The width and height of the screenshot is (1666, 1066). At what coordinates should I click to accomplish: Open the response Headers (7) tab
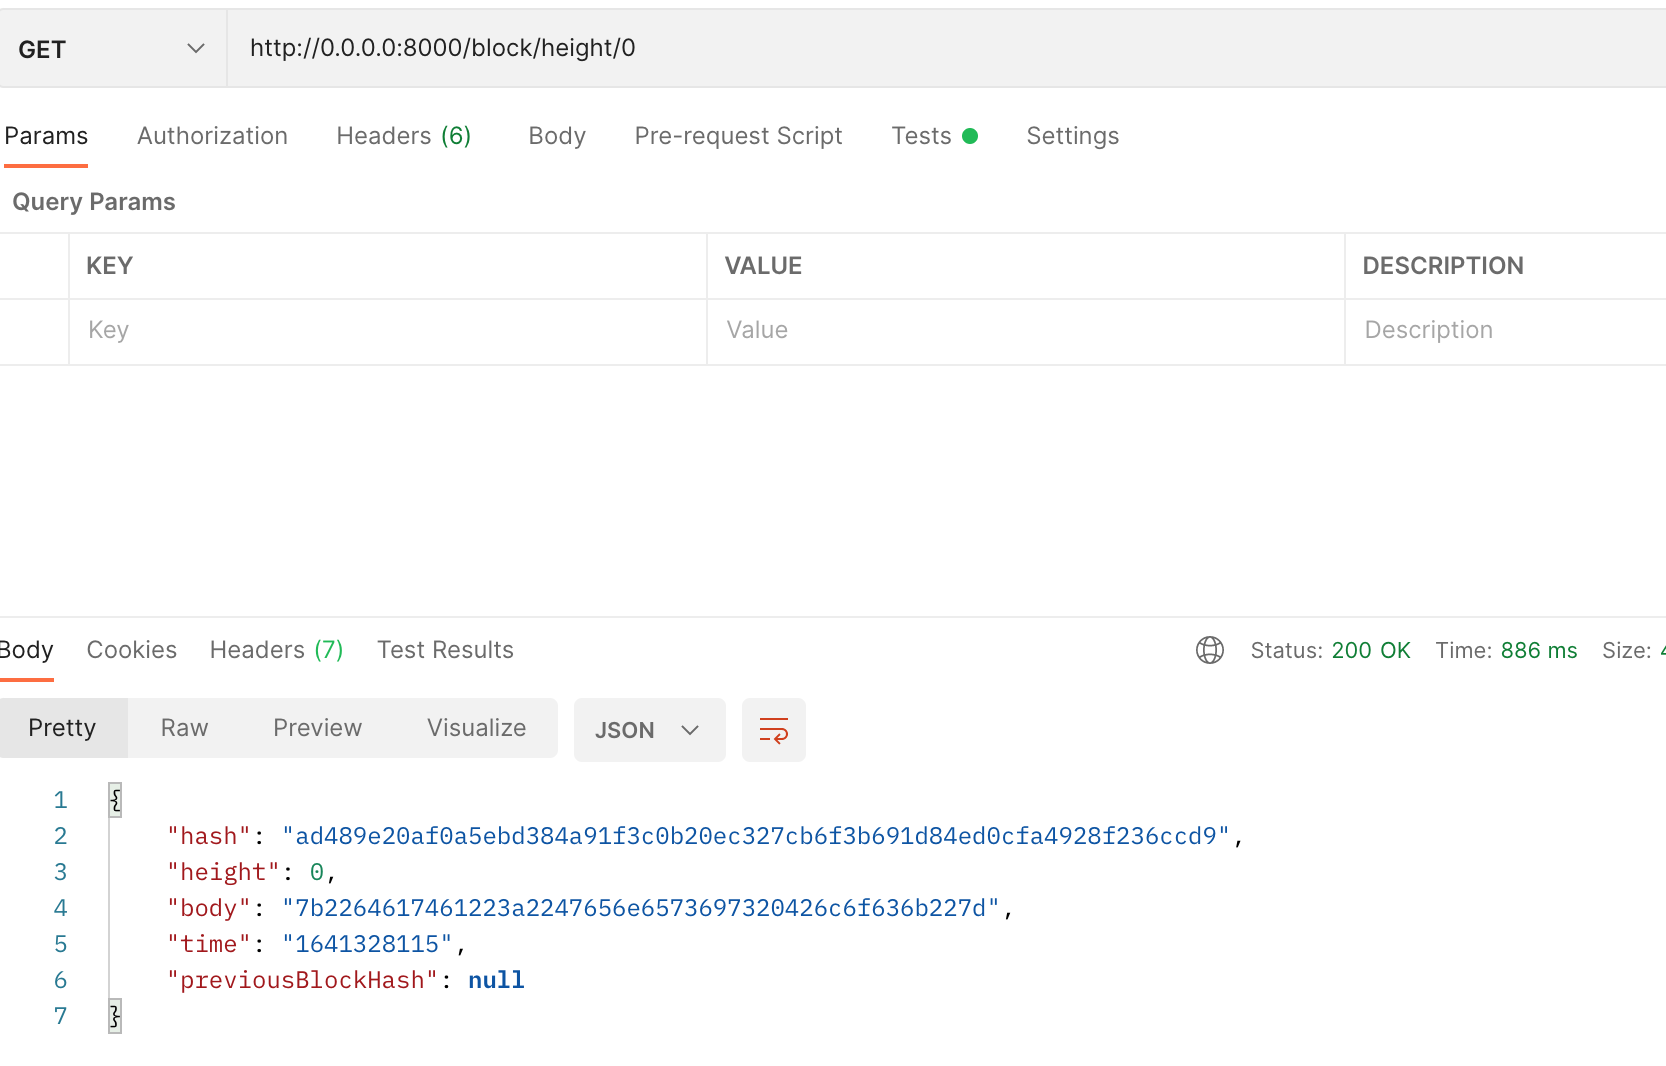(276, 650)
